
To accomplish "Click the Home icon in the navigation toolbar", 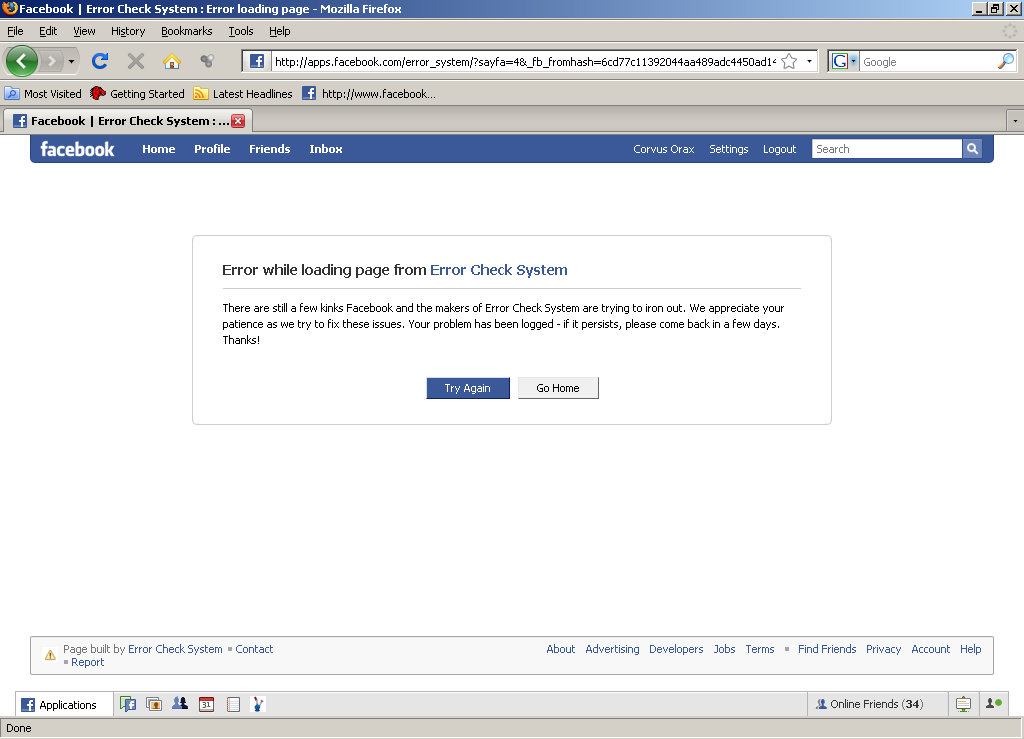I will [x=172, y=61].
